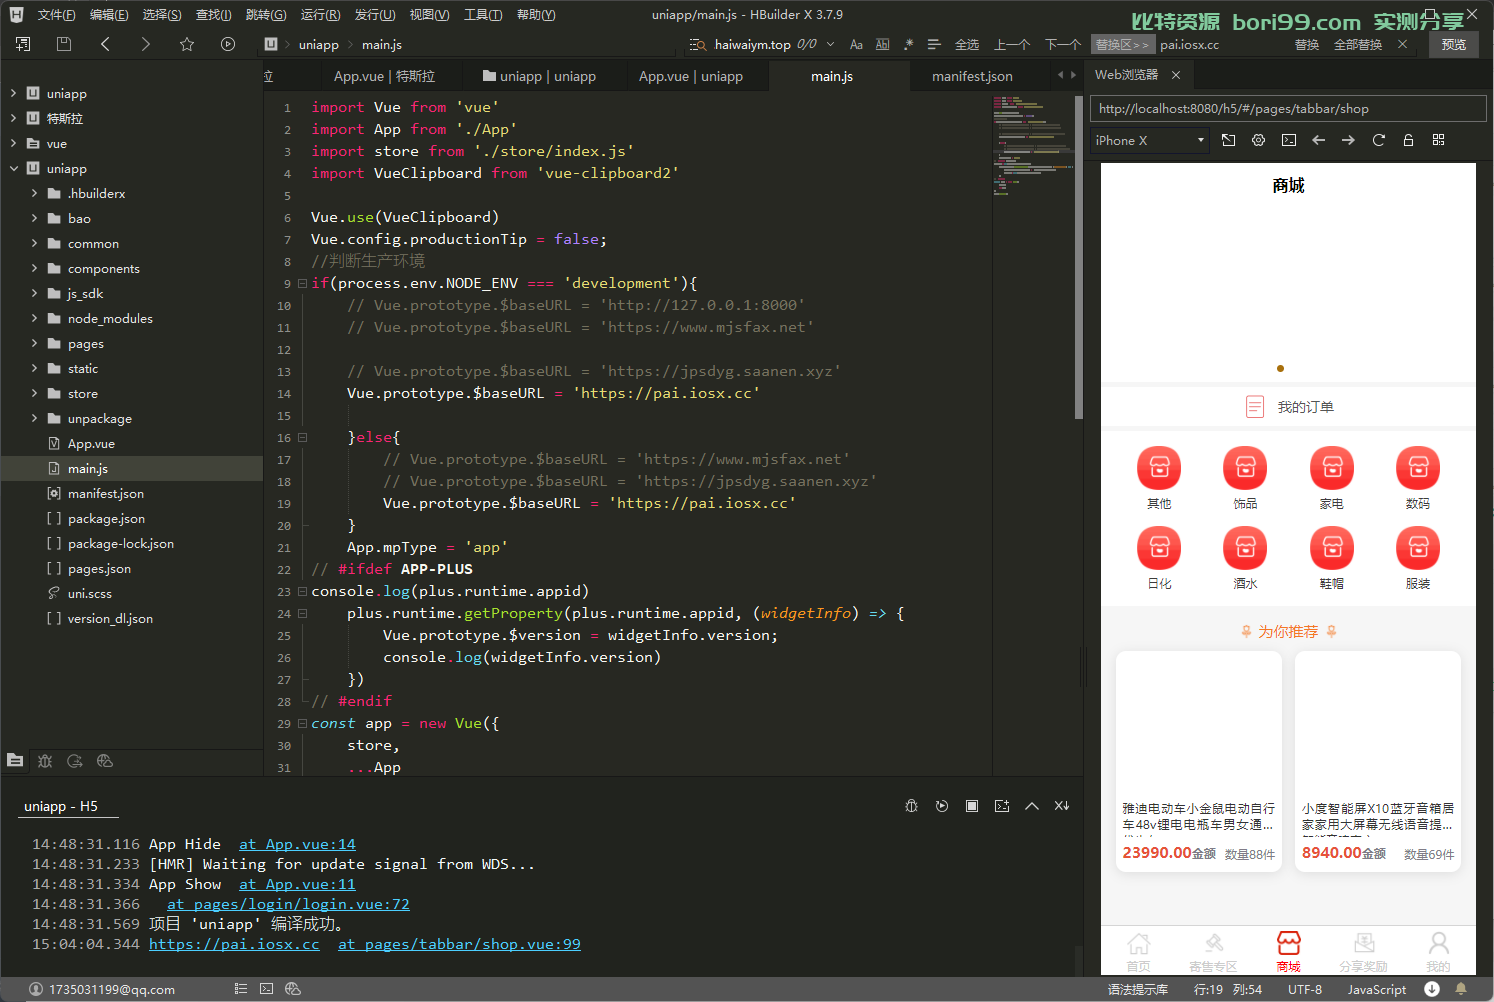
Task: Open web browser settings gear icon
Action: click(x=1259, y=140)
